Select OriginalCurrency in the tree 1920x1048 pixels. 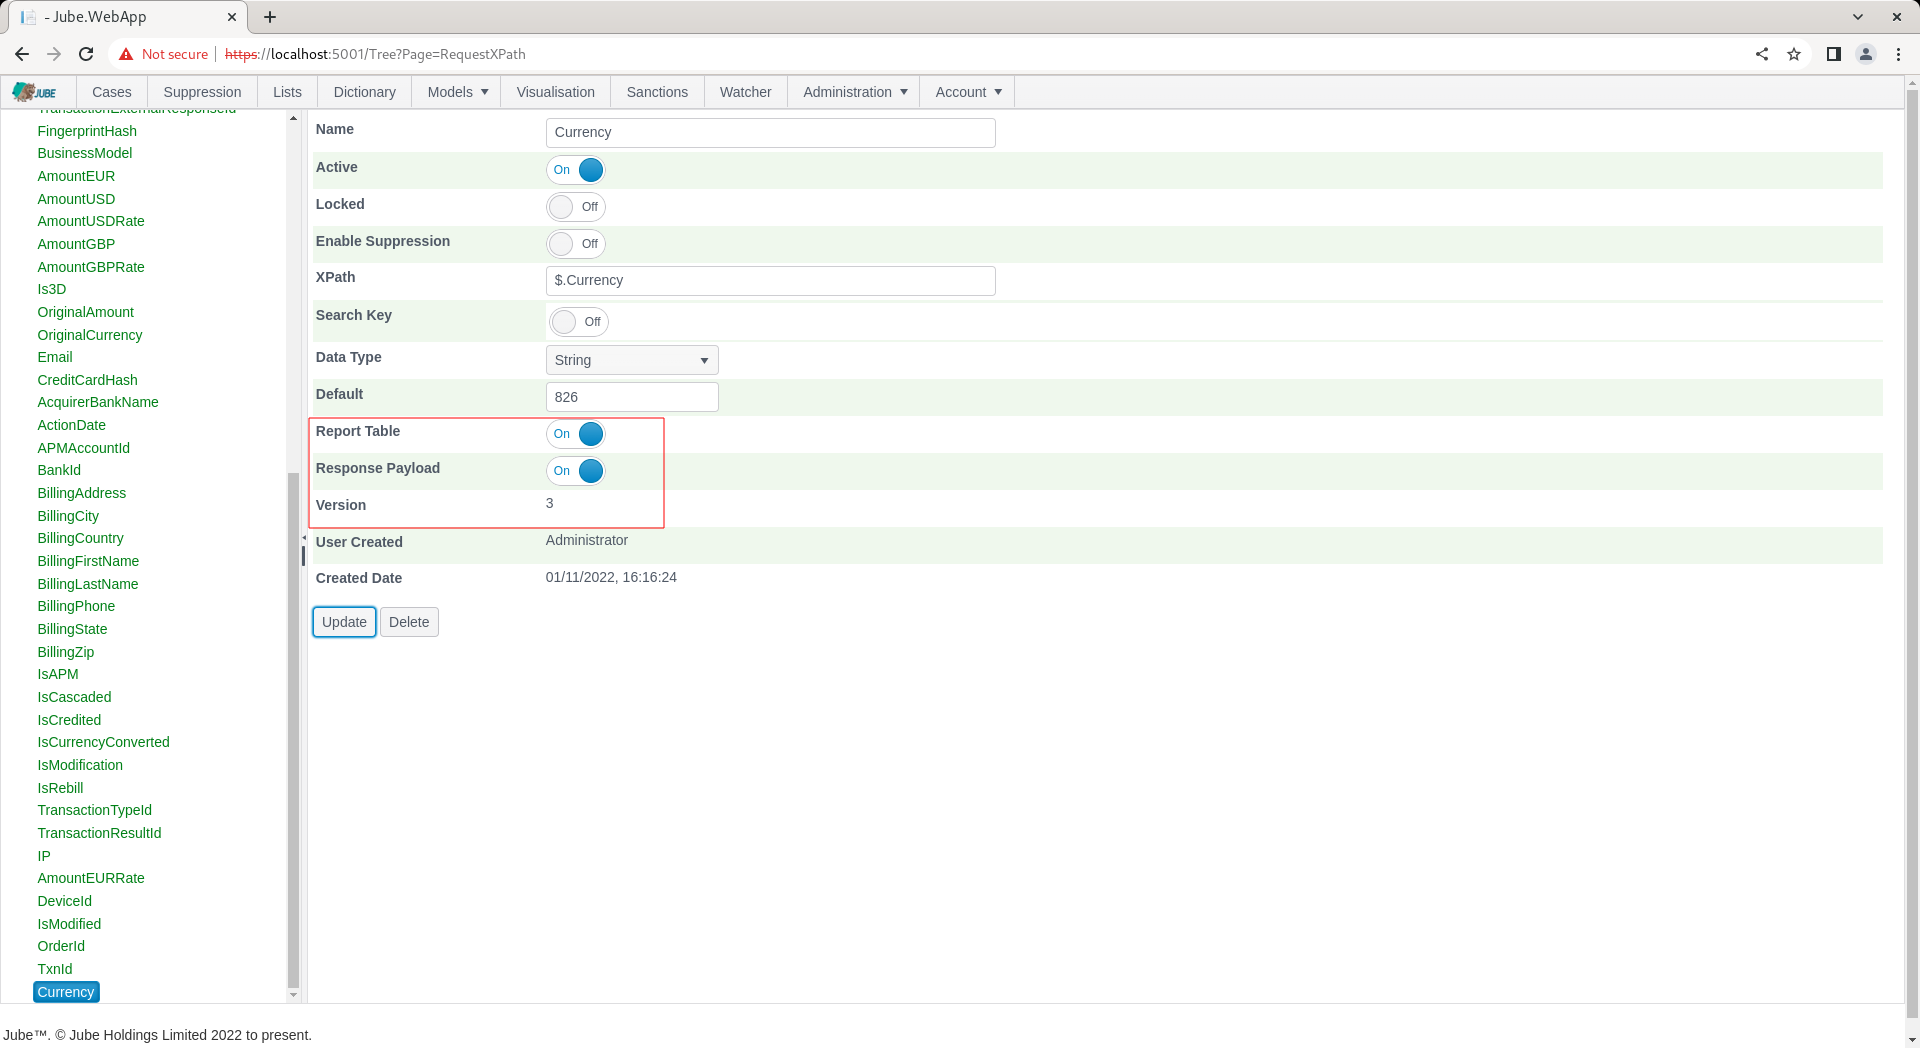point(90,335)
